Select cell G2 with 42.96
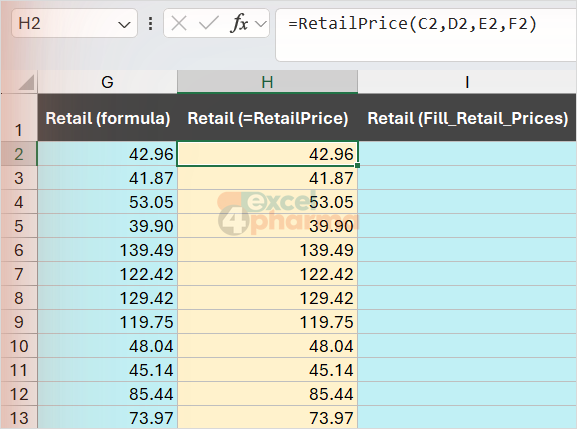This screenshot has width=577, height=429. (107, 153)
